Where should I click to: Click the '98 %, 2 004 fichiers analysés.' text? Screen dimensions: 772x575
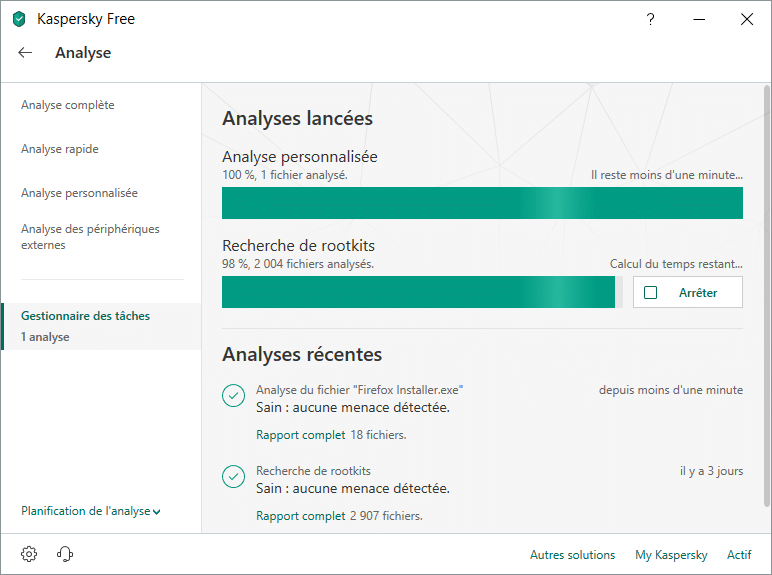click(x=298, y=264)
